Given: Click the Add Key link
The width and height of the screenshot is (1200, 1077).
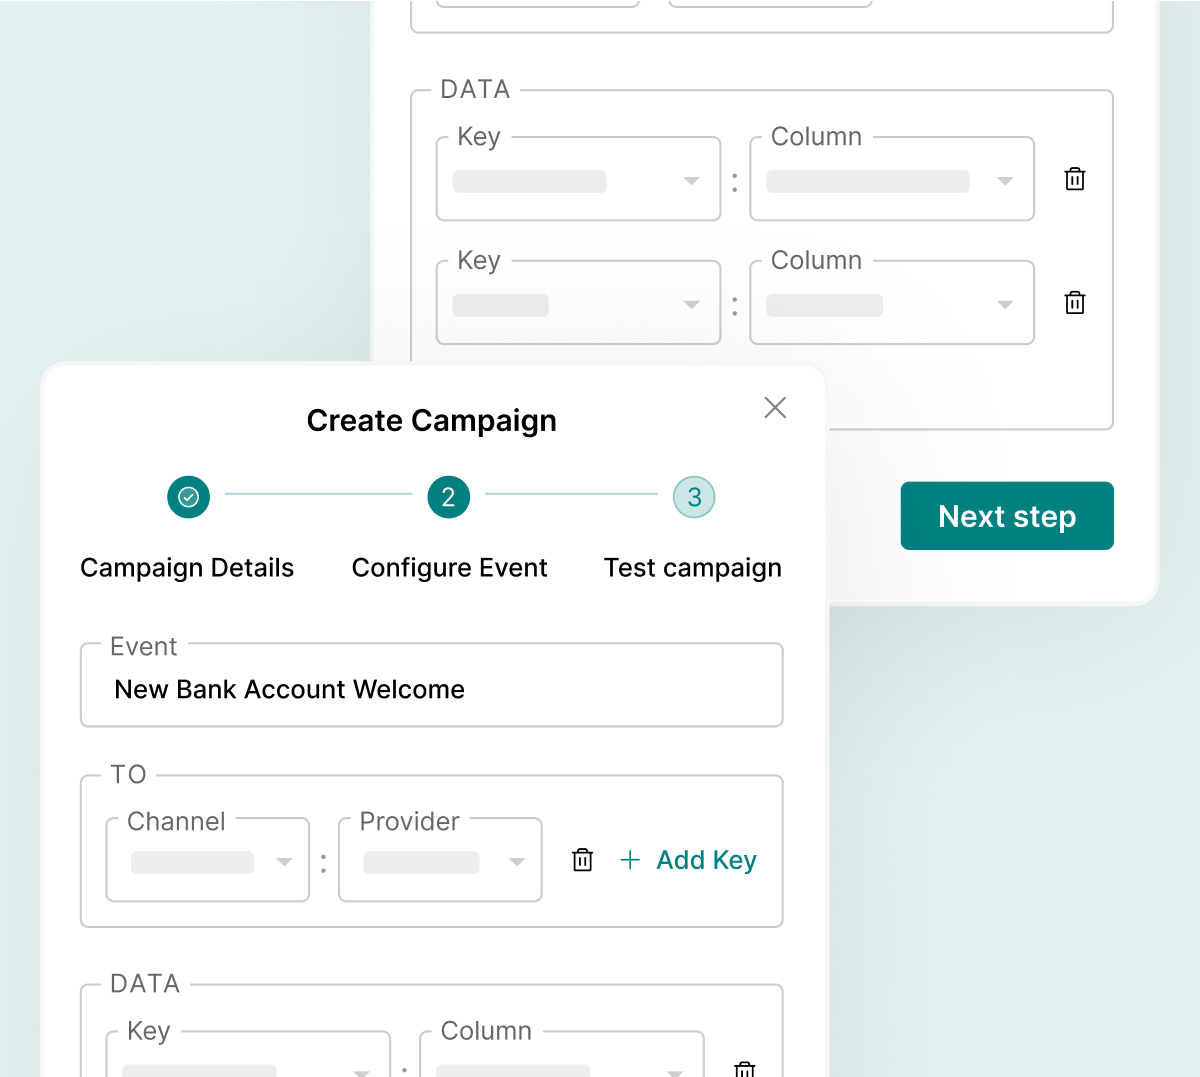Looking at the screenshot, I should coord(707,860).
